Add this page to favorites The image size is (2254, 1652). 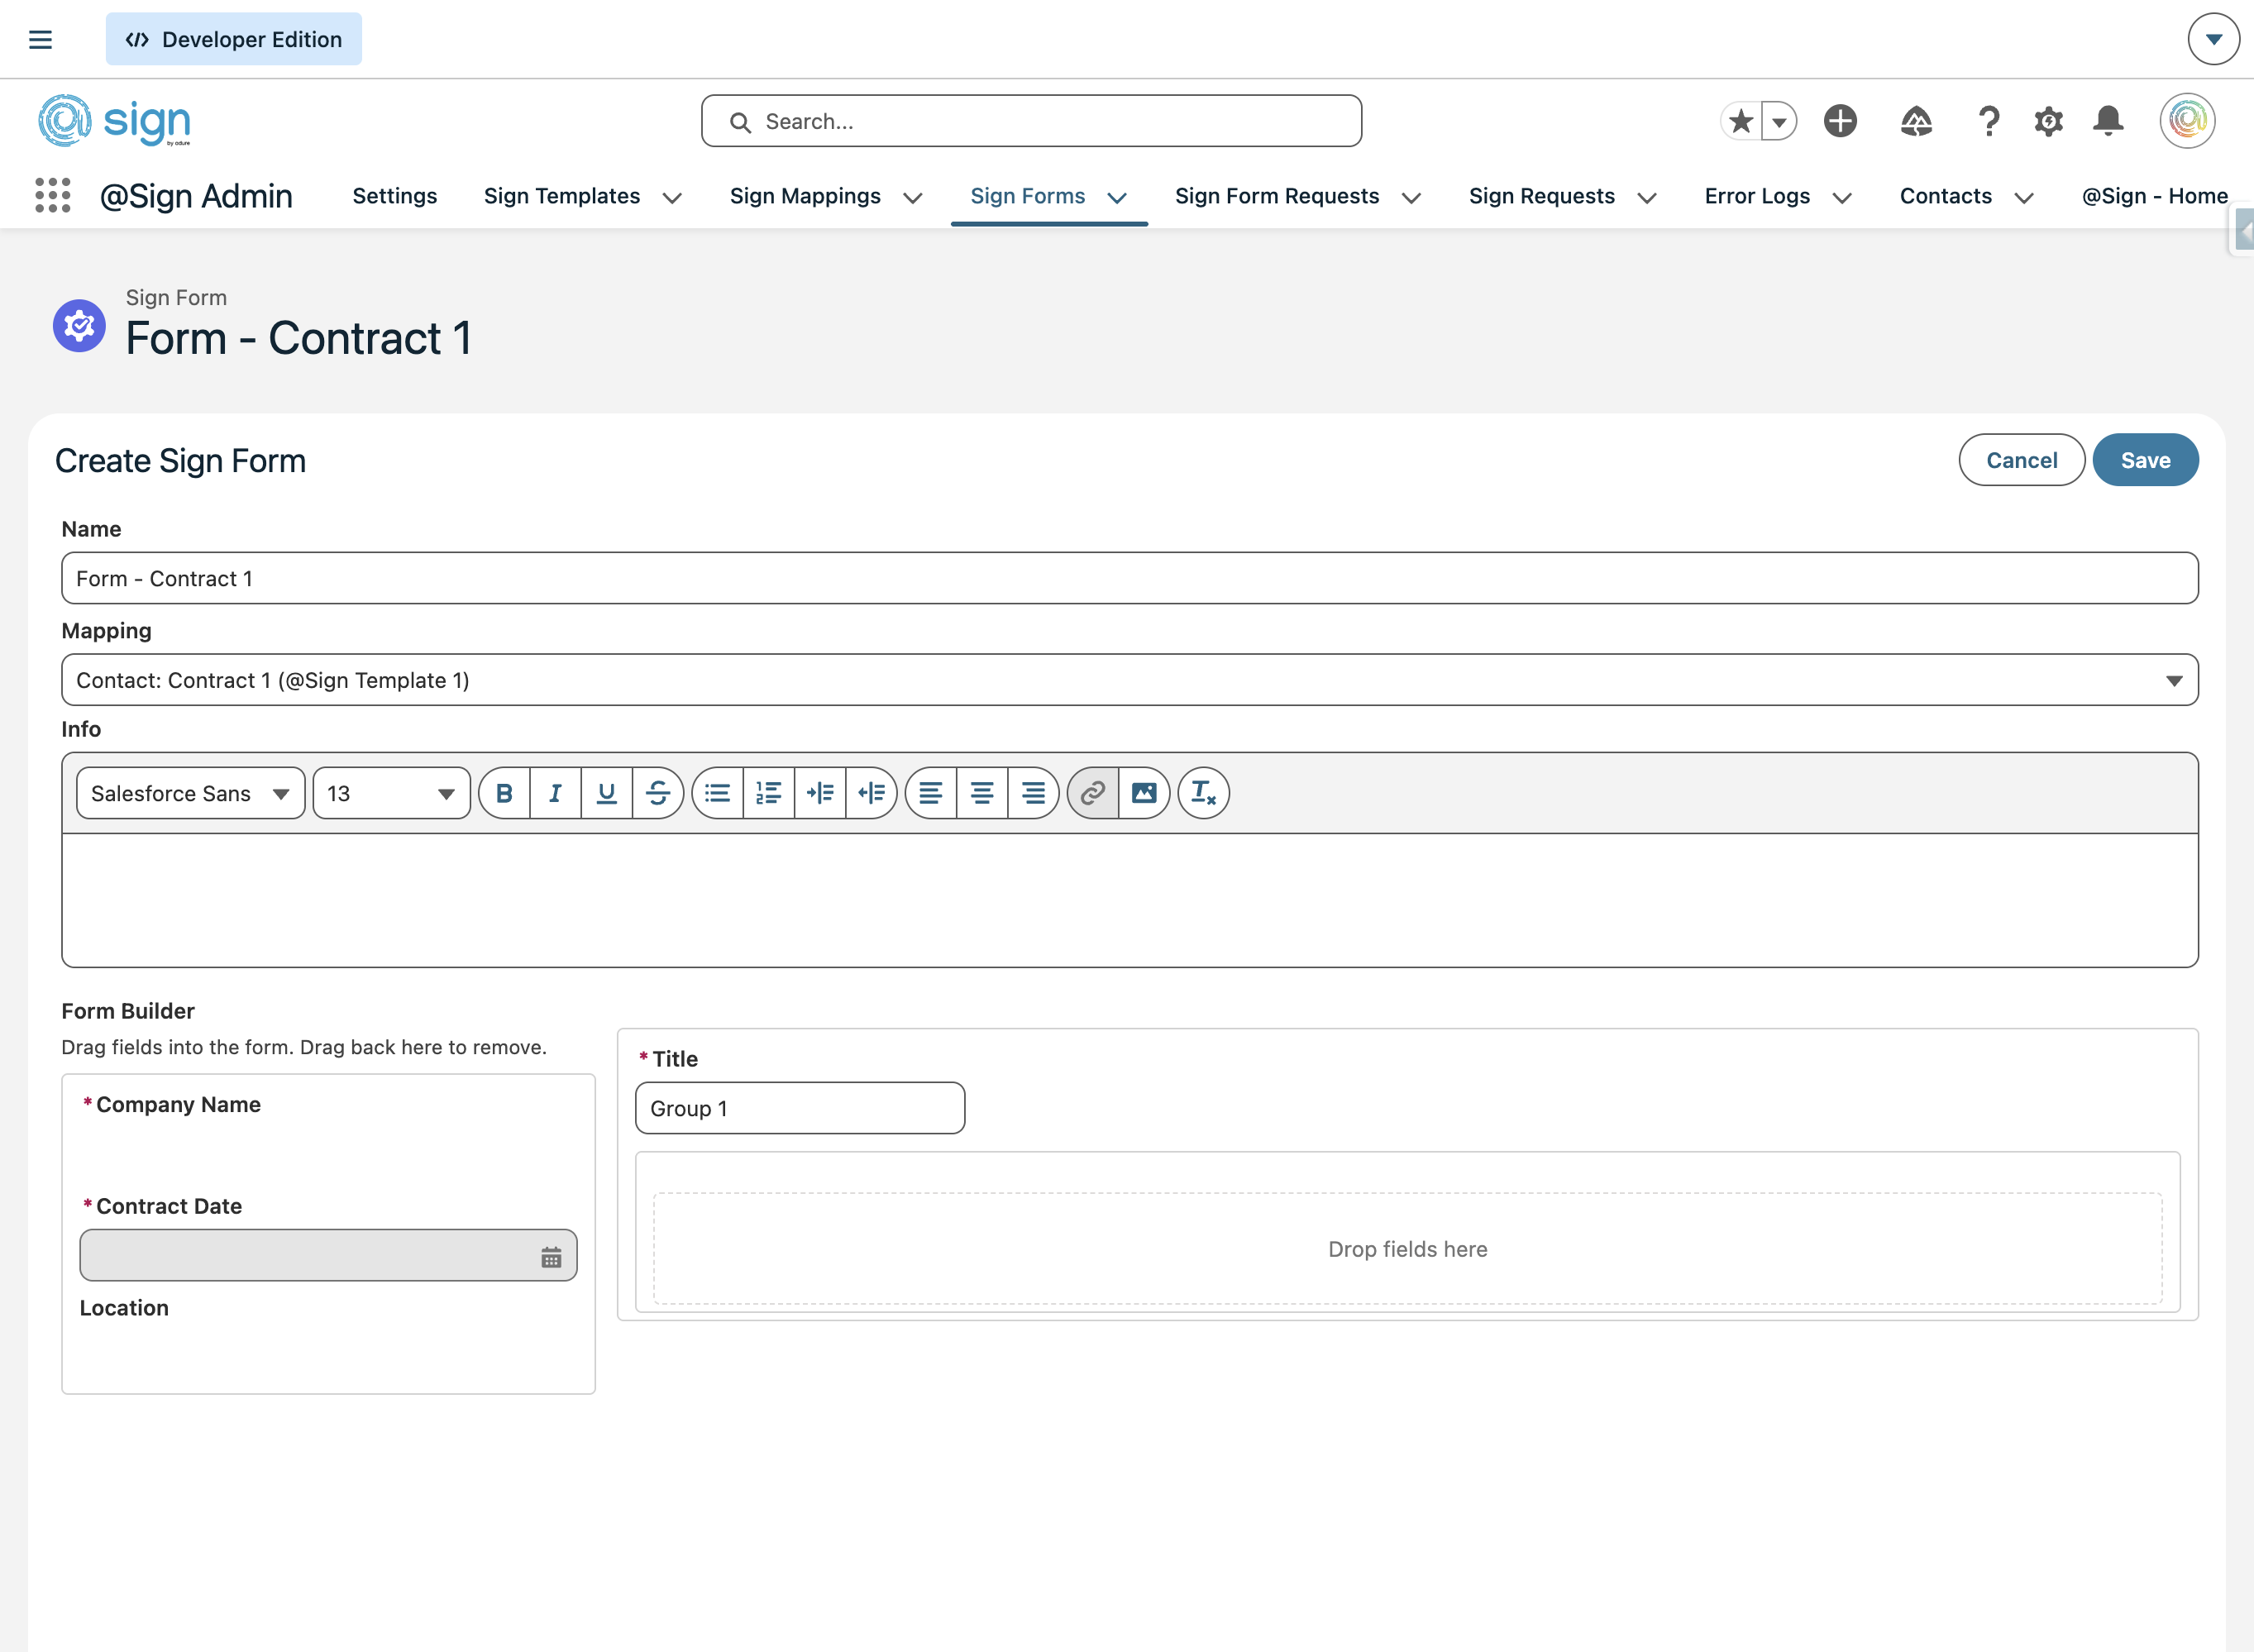coord(1741,121)
